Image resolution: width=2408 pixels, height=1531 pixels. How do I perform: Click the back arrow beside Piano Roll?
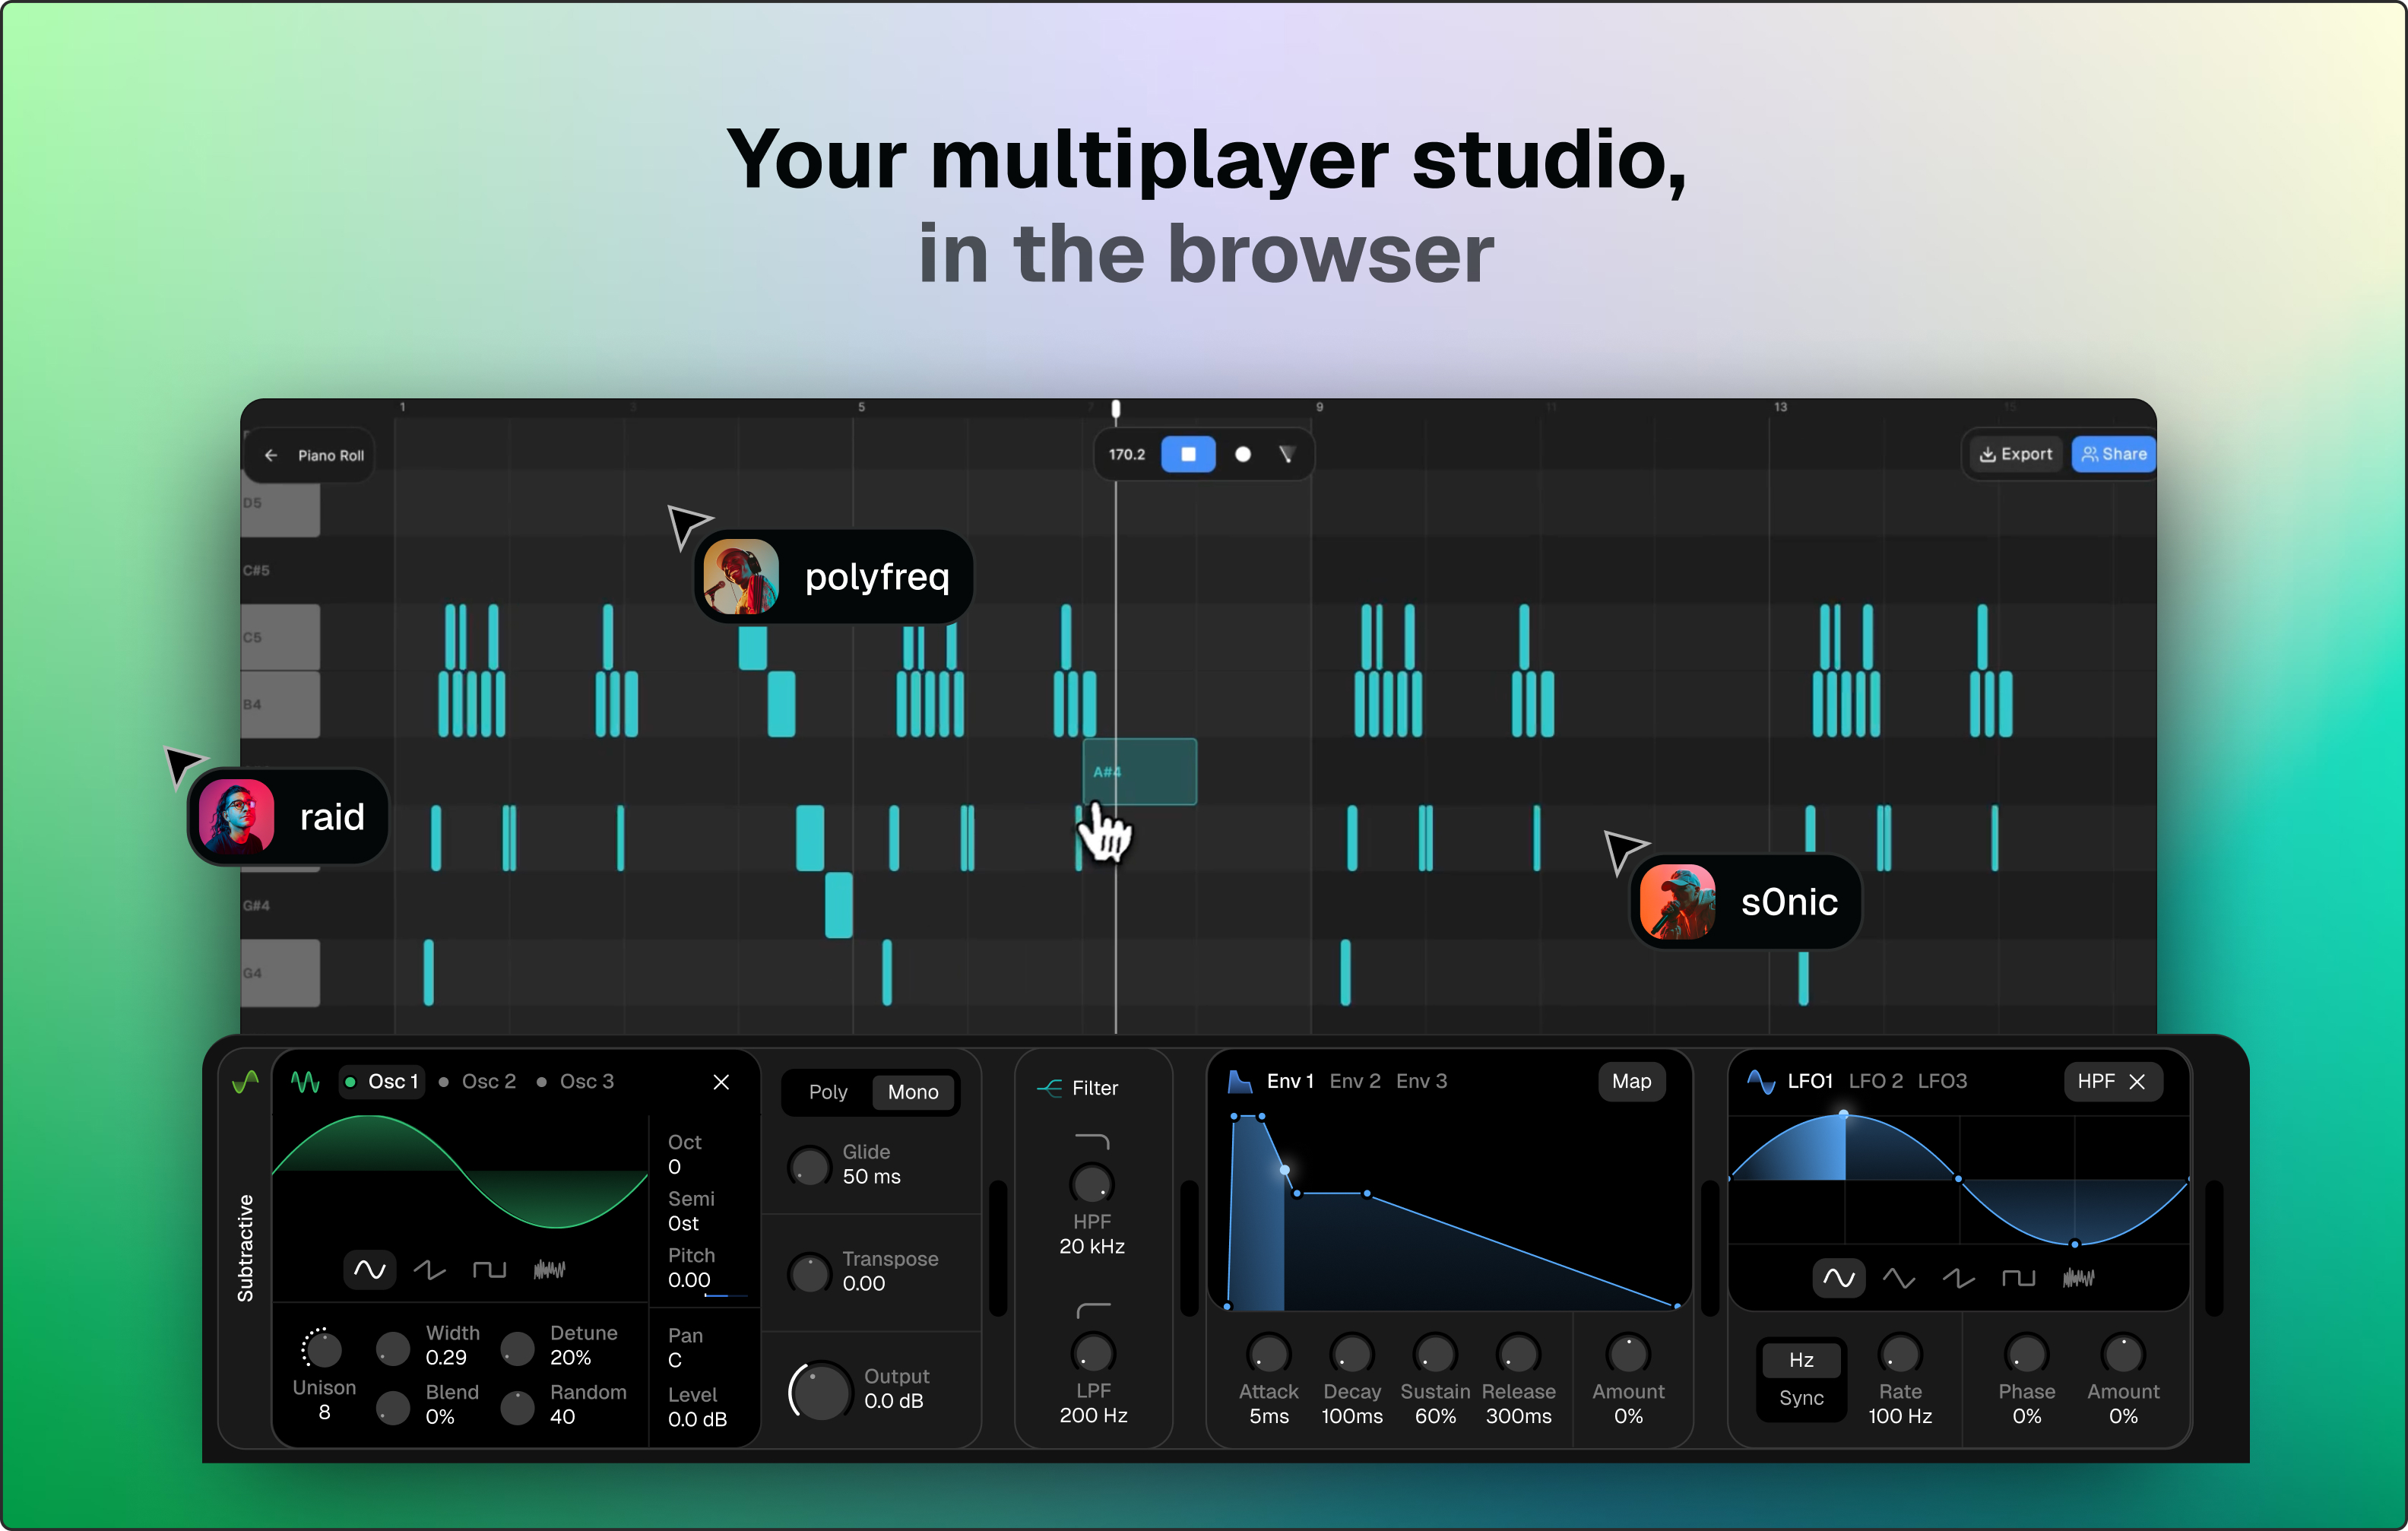[x=270, y=455]
